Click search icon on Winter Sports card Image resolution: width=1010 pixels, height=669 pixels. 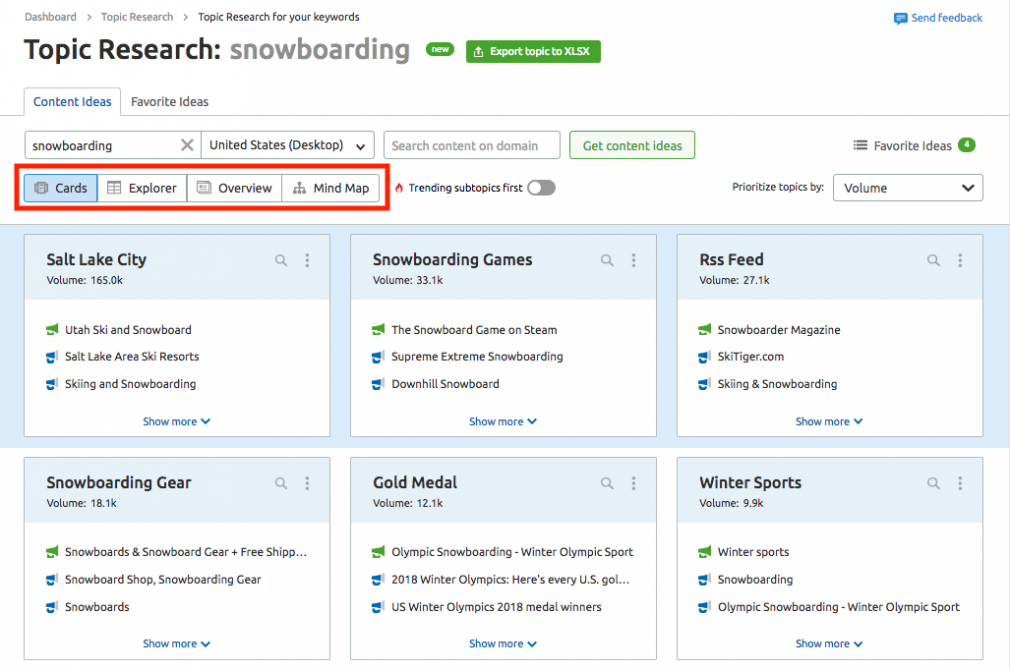(x=933, y=483)
